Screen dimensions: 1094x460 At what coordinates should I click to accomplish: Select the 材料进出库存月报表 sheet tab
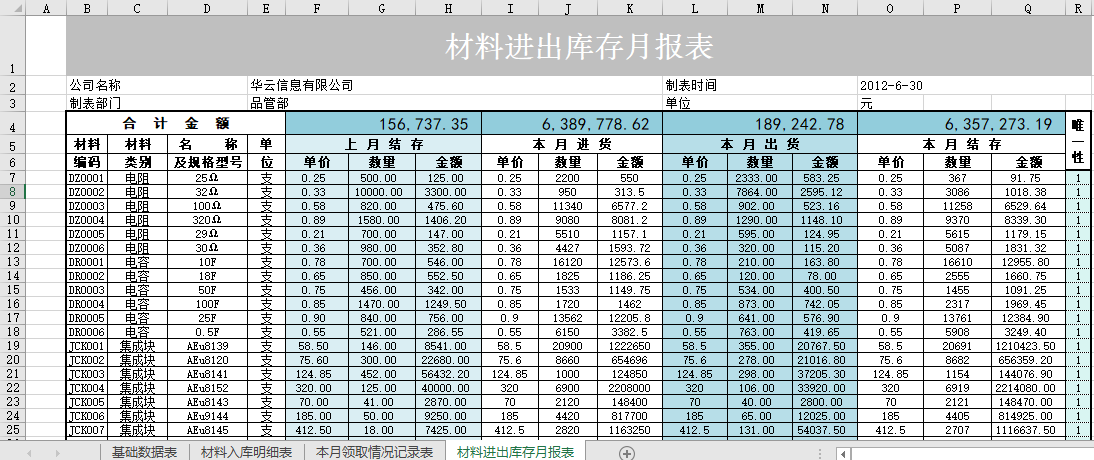pyautogui.click(x=515, y=453)
